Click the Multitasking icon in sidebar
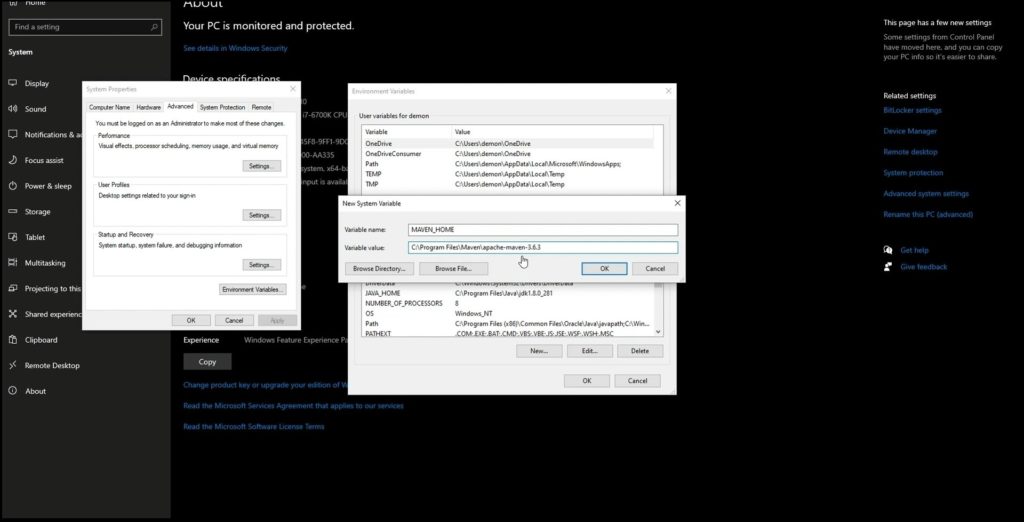Image resolution: width=1024 pixels, height=522 pixels. coord(12,263)
